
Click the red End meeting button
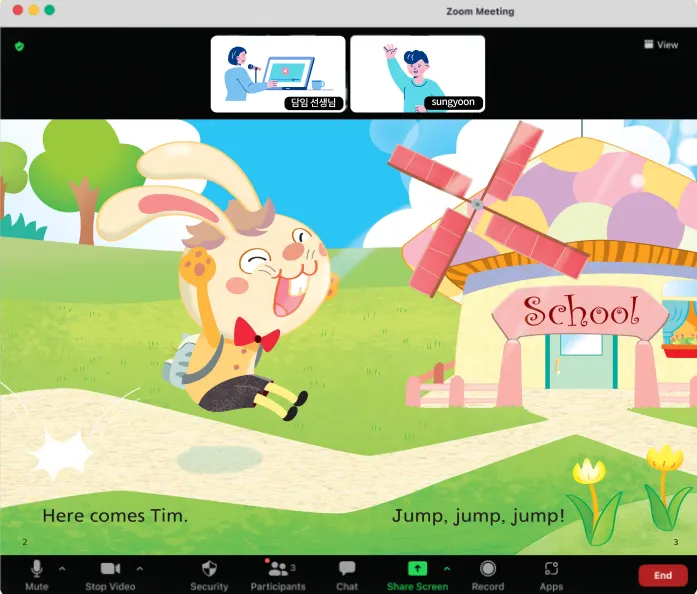click(662, 575)
